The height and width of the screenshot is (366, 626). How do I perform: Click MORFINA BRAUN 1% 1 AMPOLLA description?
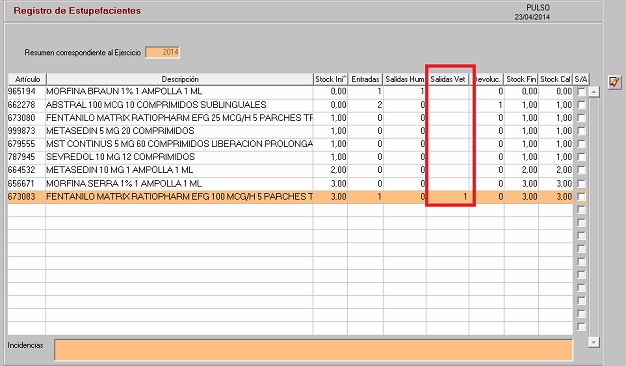pyautogui.click(x=124, y=91)
